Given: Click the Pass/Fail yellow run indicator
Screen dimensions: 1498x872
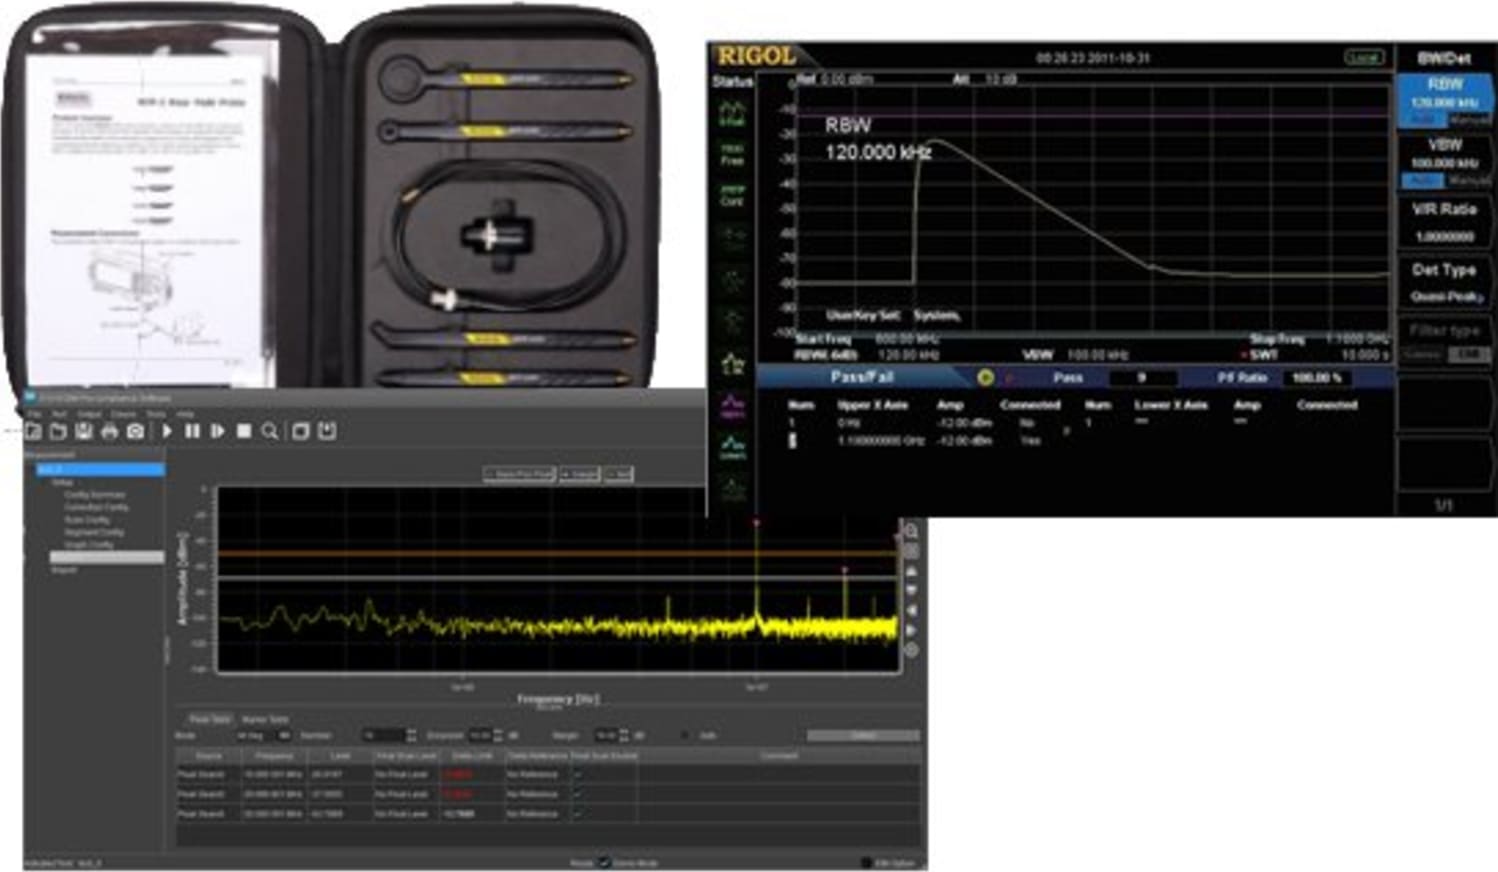Looking at the screenshot, I should tap(985, 377).
